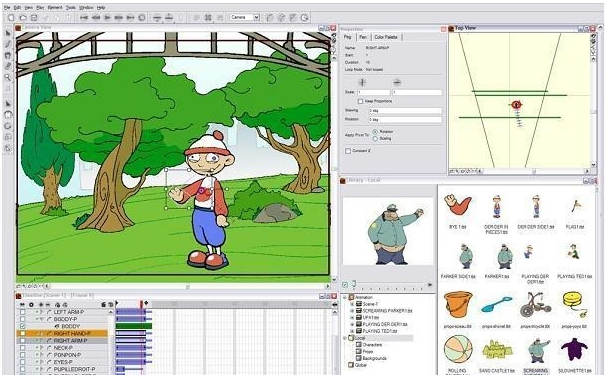Select the props-shovel library thumbnail
Screen dimensions: 608x375
[497, 304]
